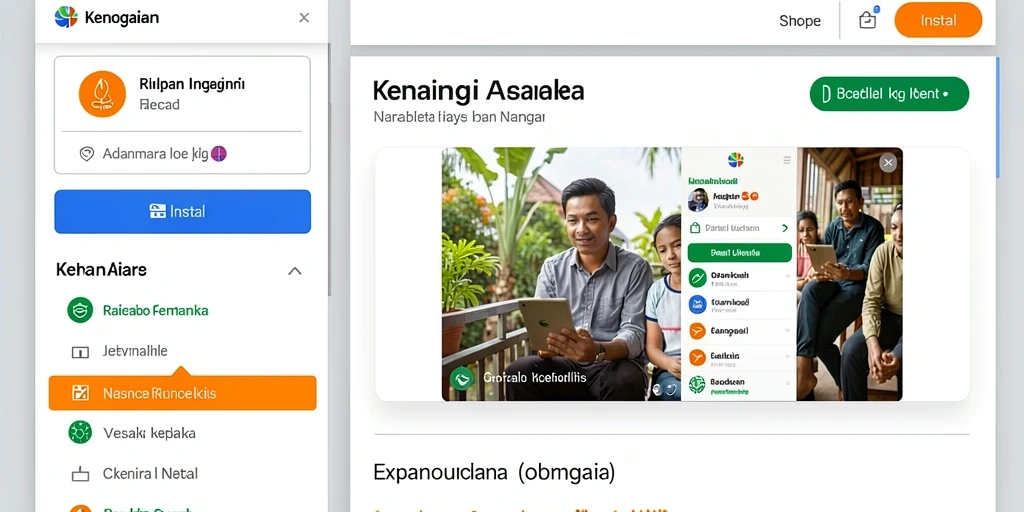Screen dimensions: 1024x512
Task: Click the sidebar panel scrollbar
Action: coord(330,170)
